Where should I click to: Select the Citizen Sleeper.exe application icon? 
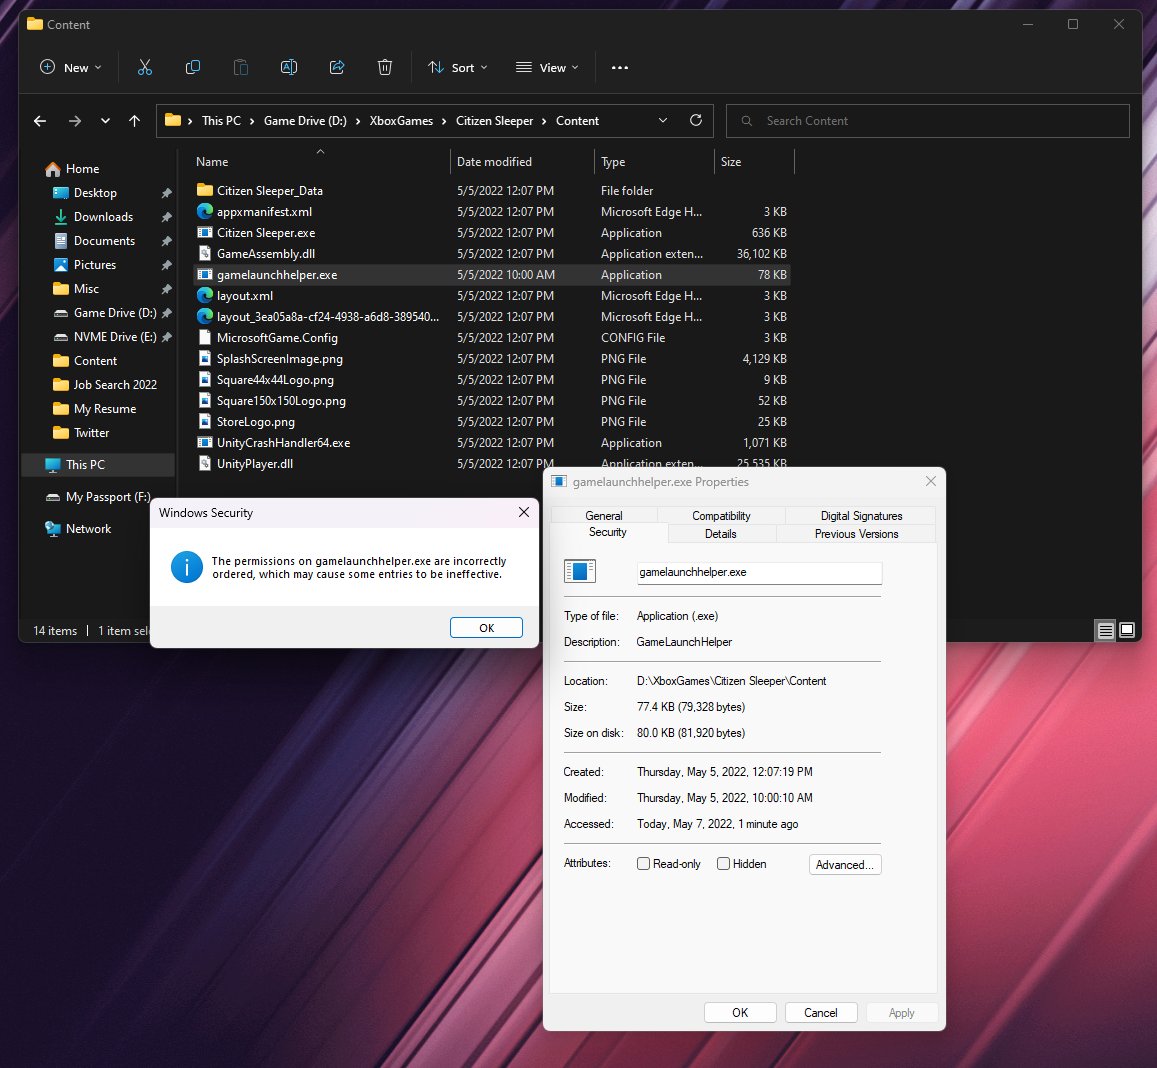click(x=205, y=232)
